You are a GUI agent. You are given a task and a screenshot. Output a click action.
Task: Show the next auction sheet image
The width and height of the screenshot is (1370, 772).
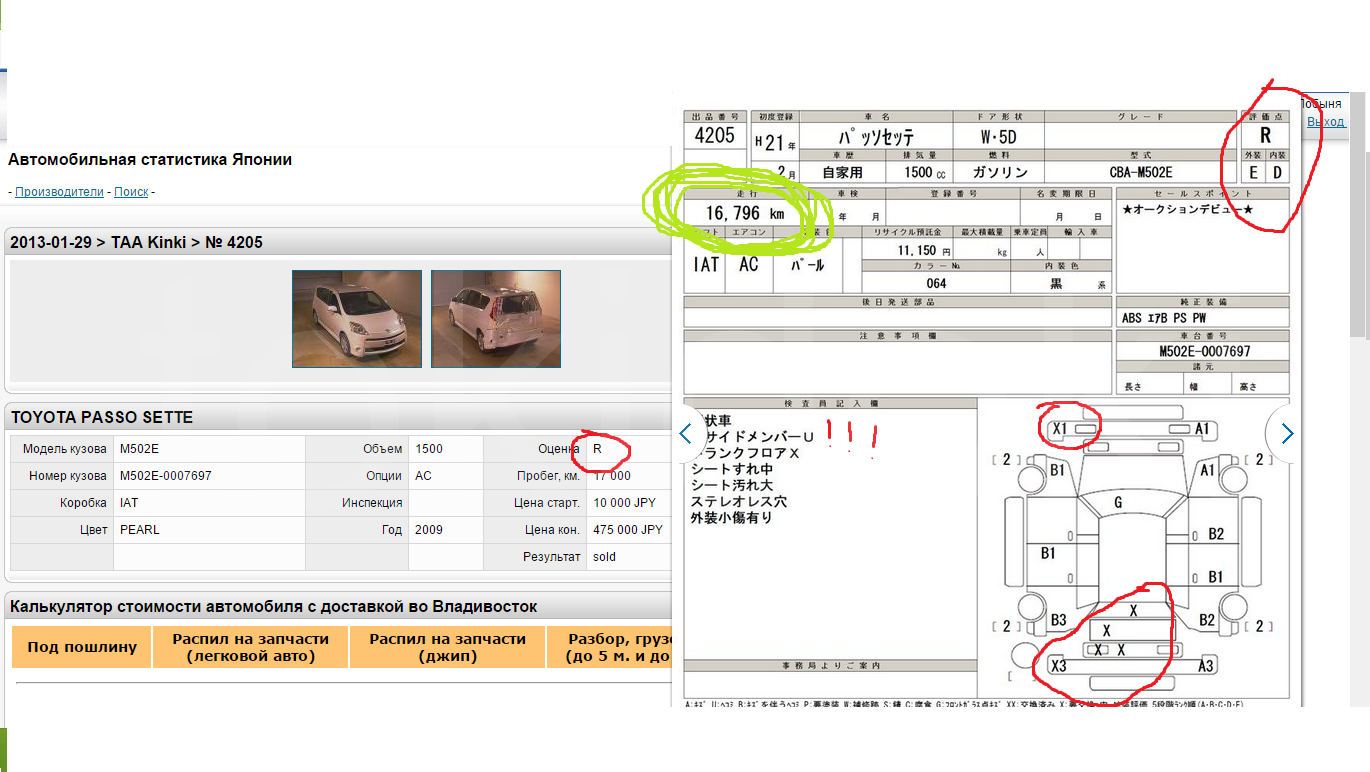pos(1287,434)
